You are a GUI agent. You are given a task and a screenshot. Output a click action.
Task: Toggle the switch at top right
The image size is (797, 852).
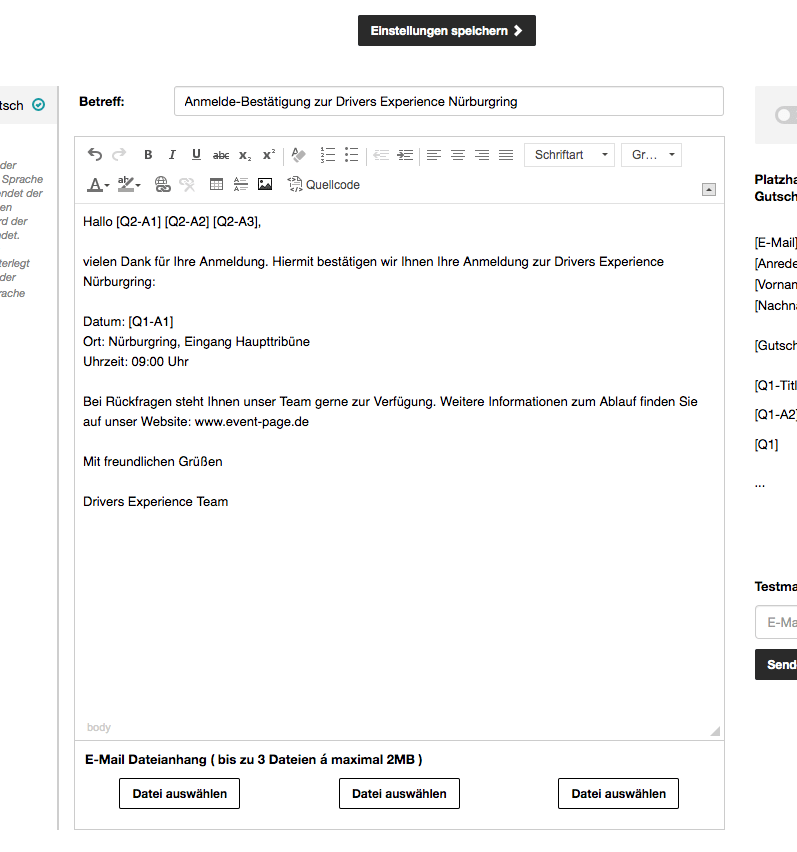coord(786,115)
